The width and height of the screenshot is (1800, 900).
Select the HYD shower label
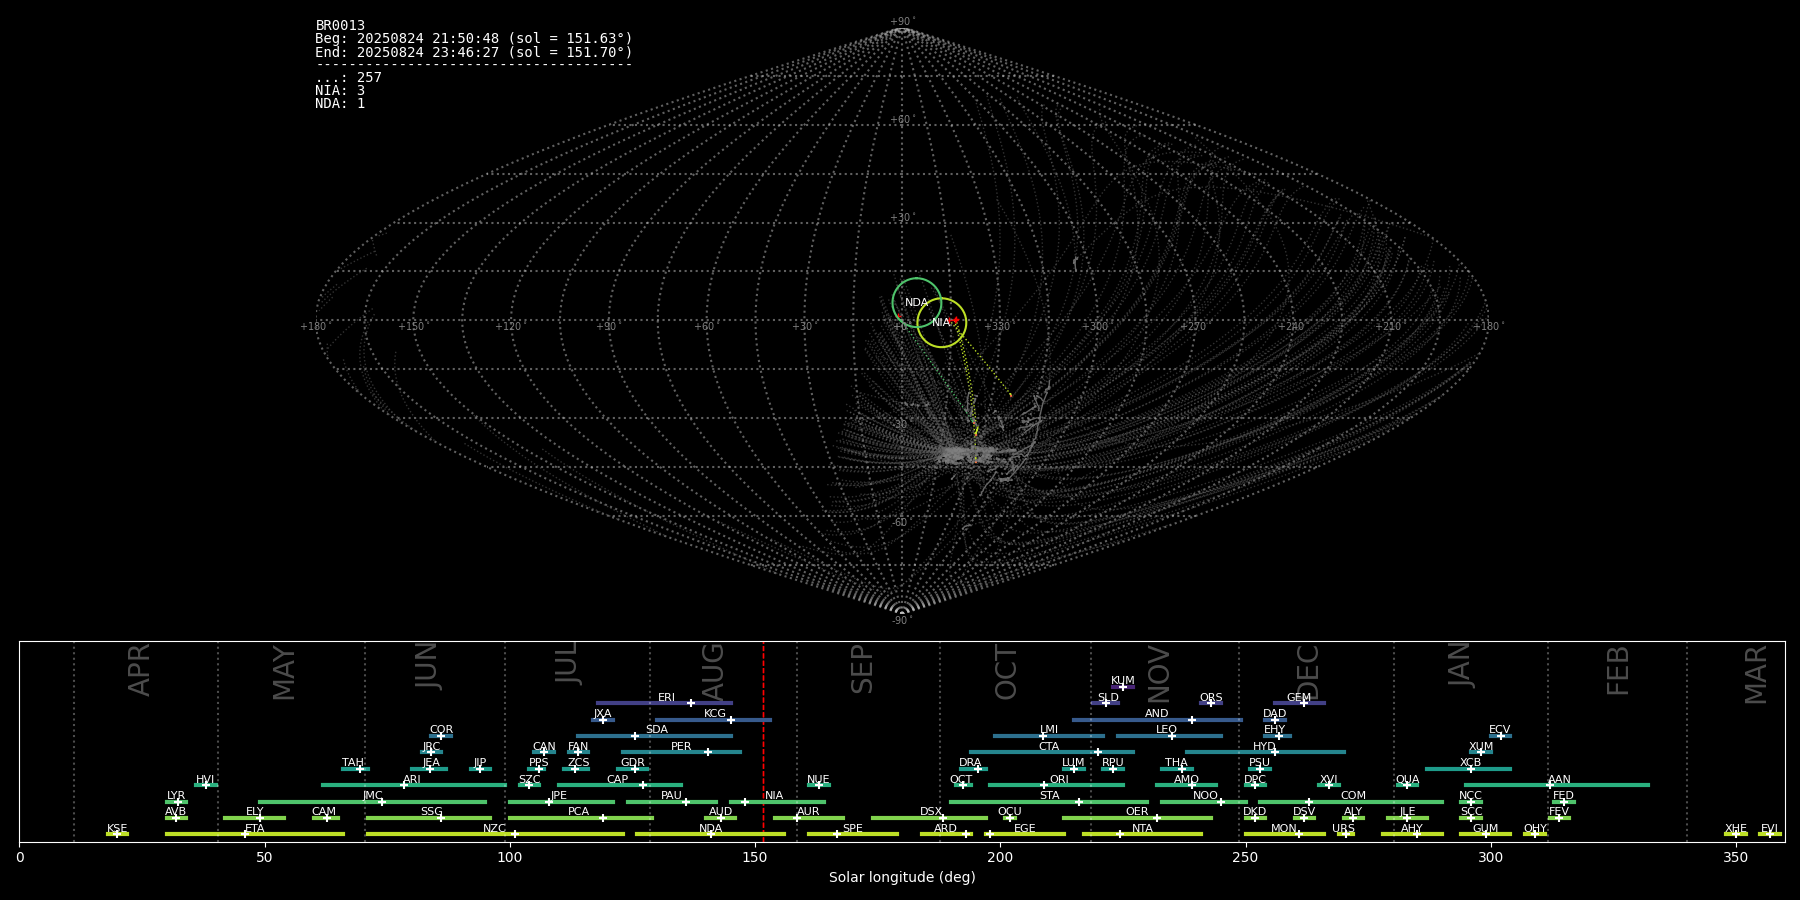tap(1264, 747)
